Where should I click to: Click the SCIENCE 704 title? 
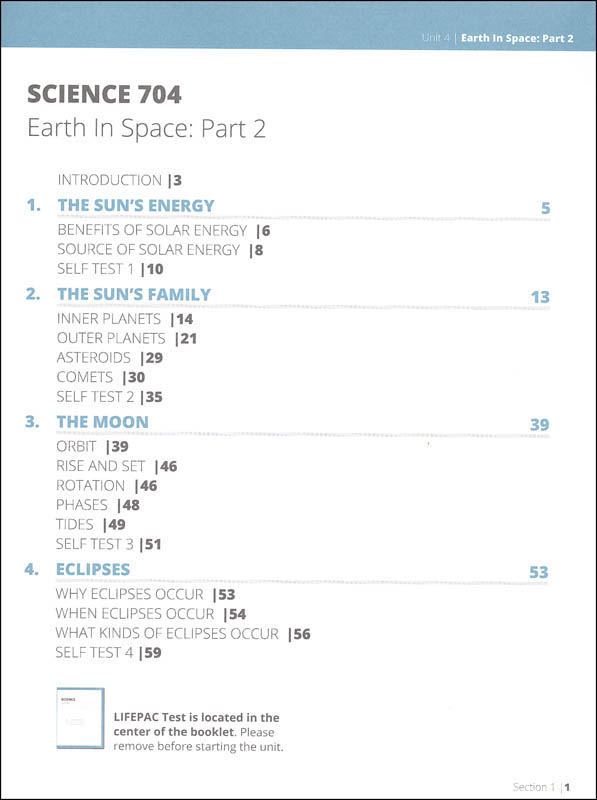click(x=104, y=94)
